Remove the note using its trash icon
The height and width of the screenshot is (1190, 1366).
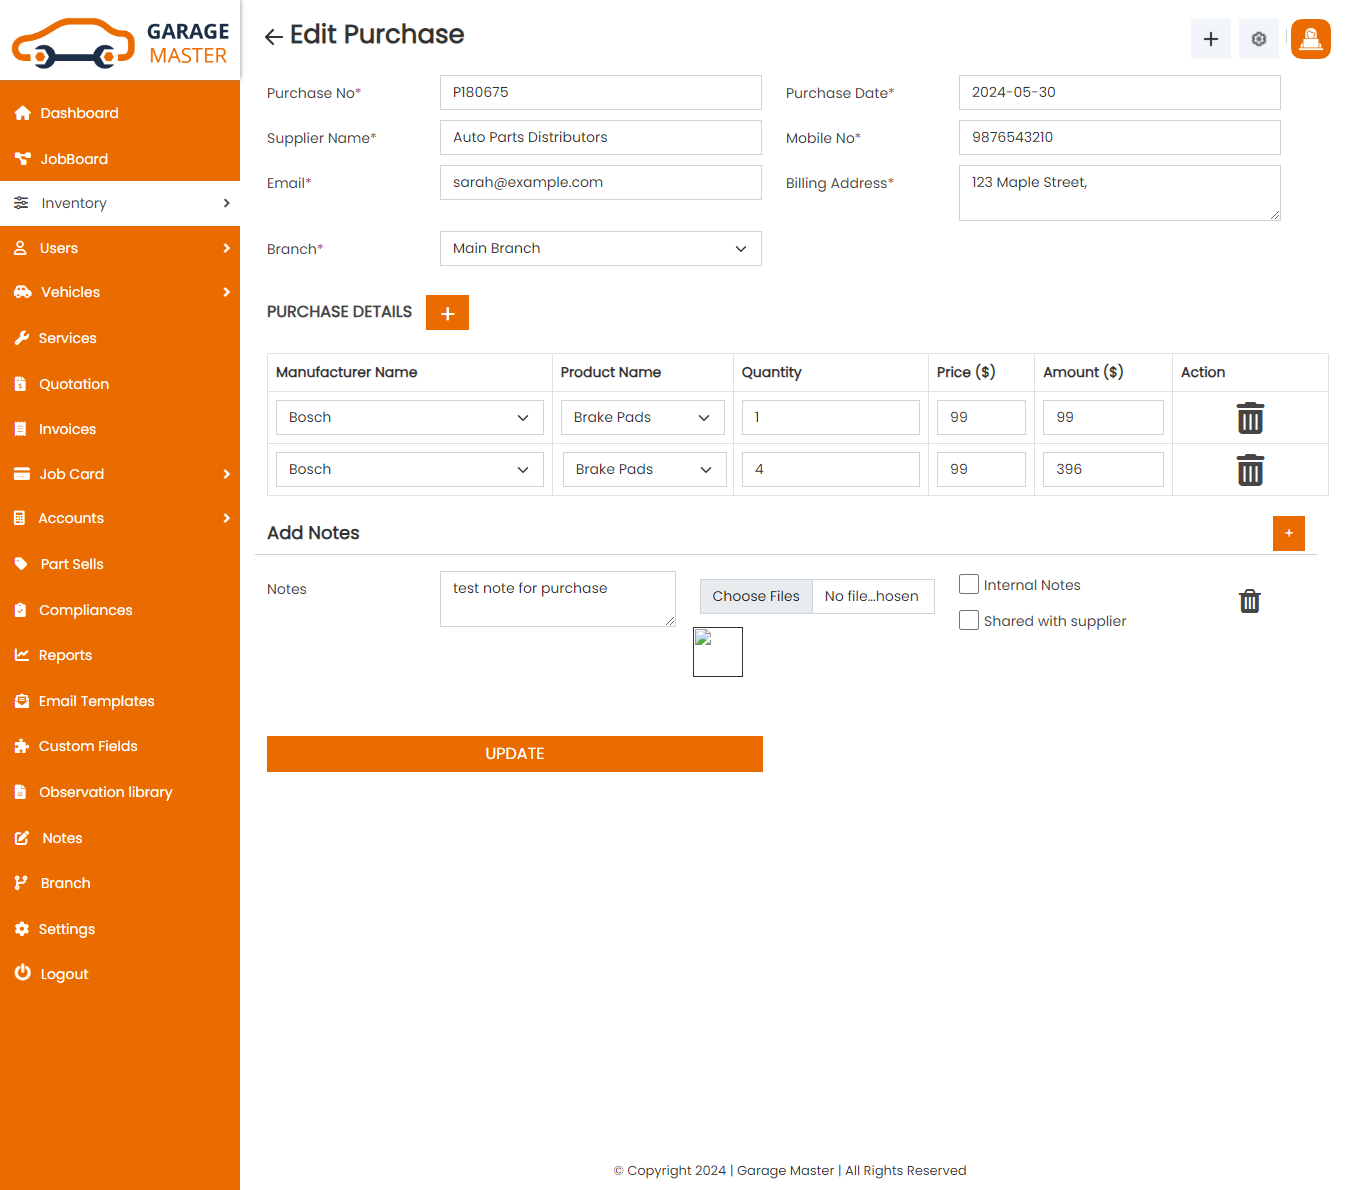[1249, 601]
